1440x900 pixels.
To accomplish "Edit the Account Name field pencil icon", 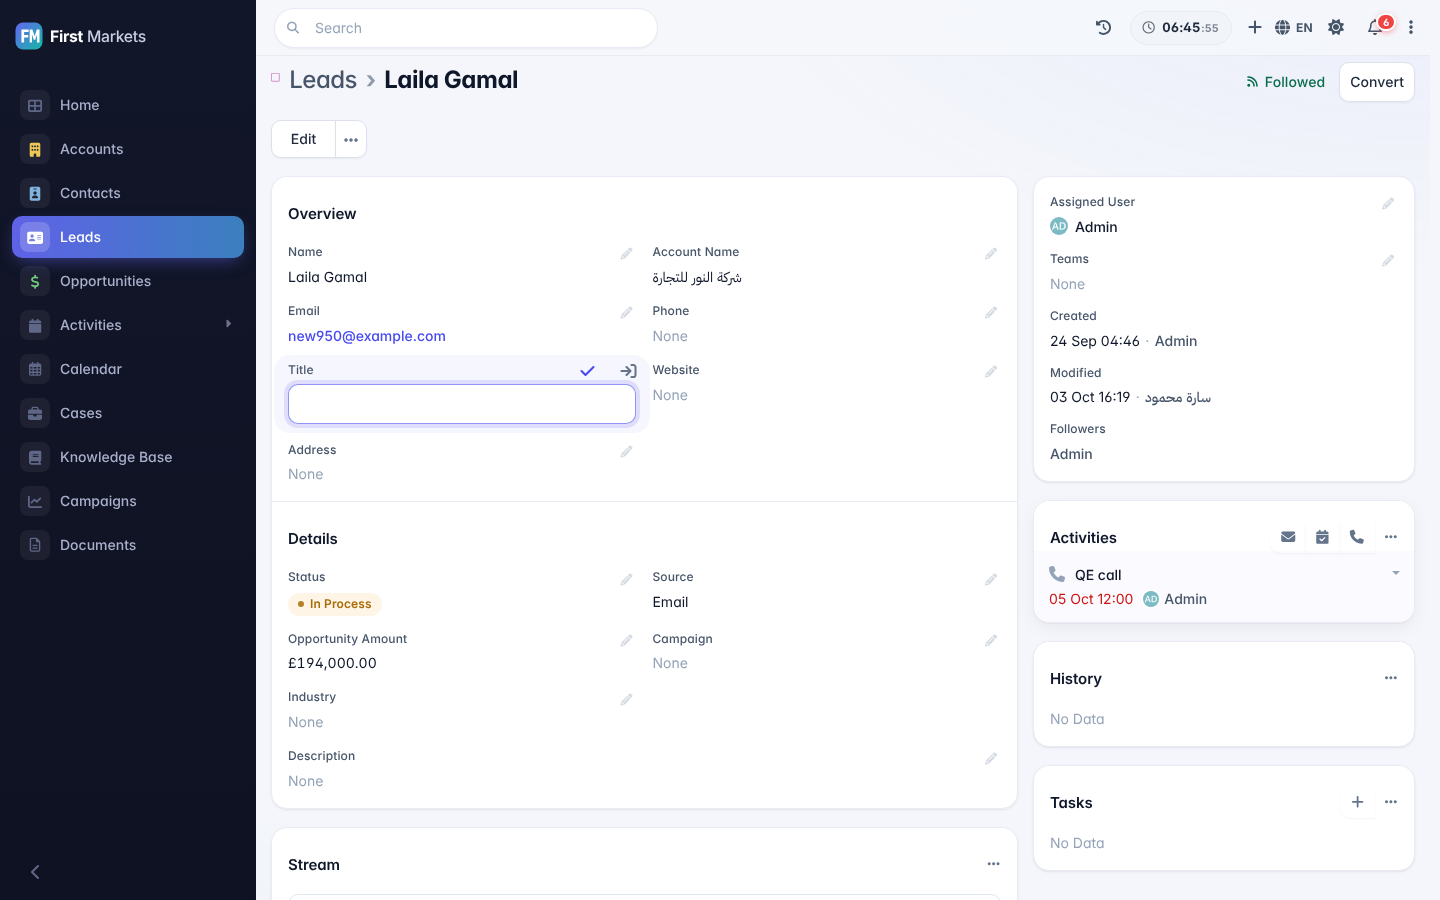I will 991,254.
